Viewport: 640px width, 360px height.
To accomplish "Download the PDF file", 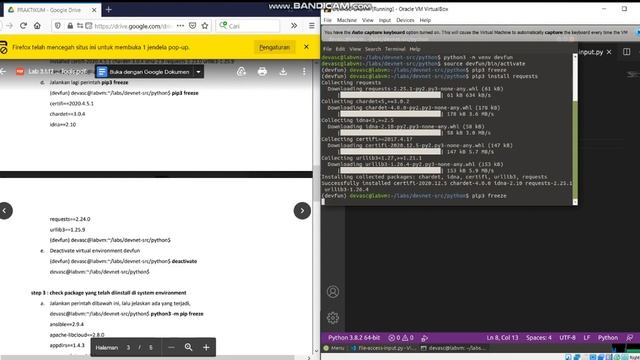I will click(x=283, y=72).
